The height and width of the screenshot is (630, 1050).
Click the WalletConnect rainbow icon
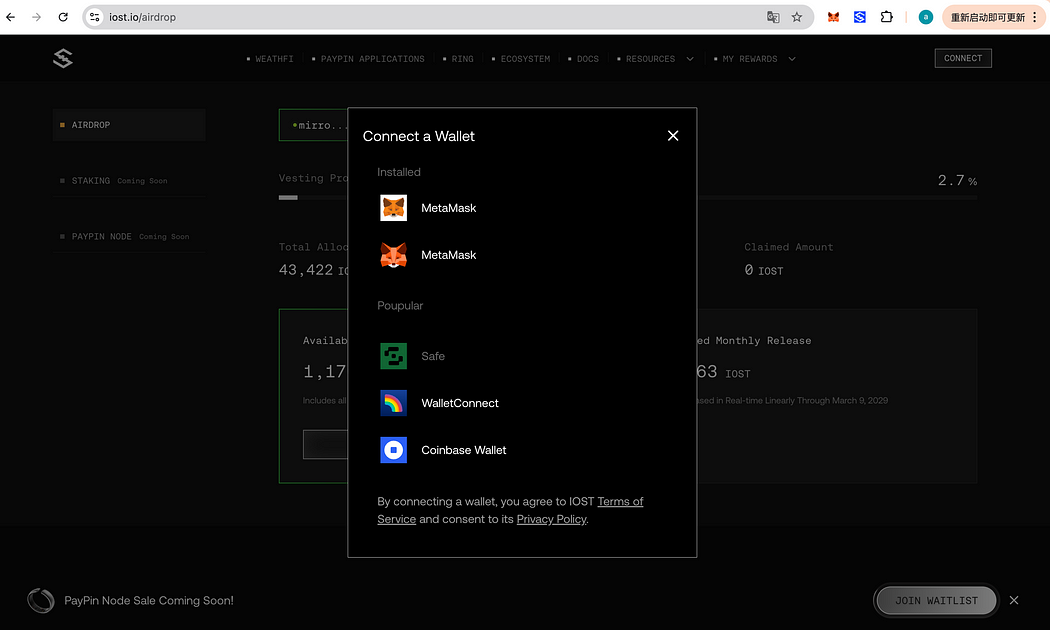coord(394,403)
